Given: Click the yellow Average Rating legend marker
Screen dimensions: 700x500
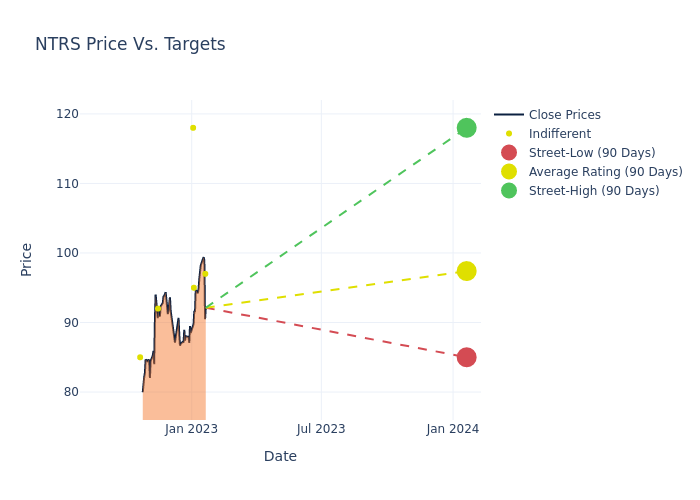Looking at the screenshot, I should point(509,172).
